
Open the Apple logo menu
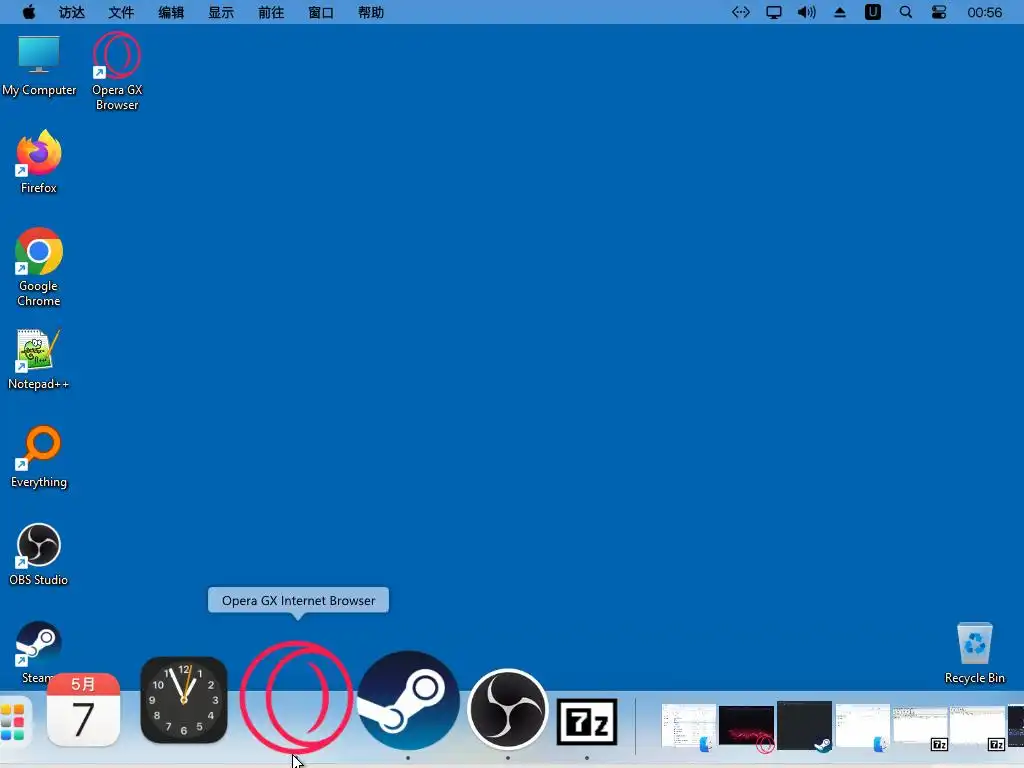(29, 12)
